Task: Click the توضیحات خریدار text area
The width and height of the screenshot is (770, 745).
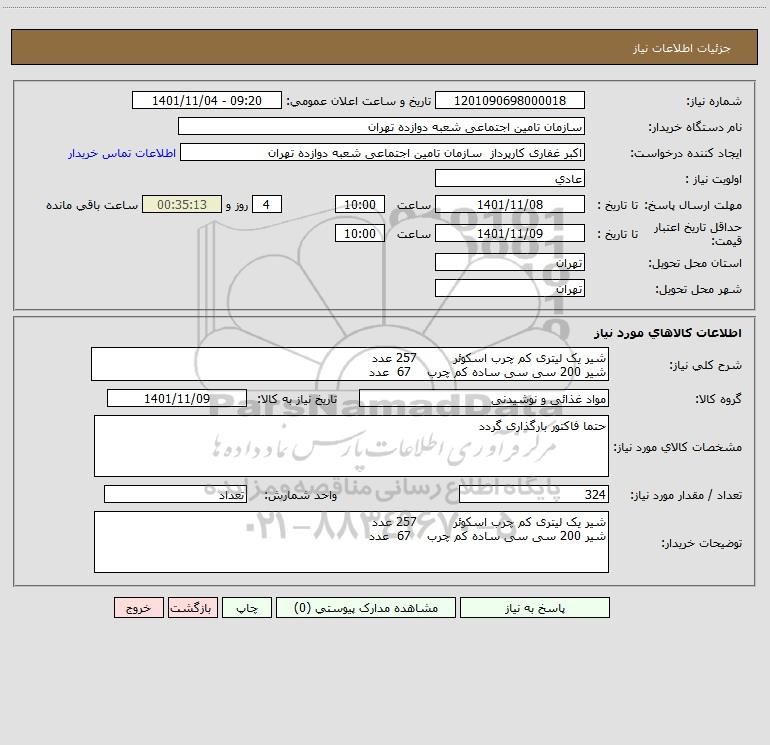Action: [x=351, y=542]
